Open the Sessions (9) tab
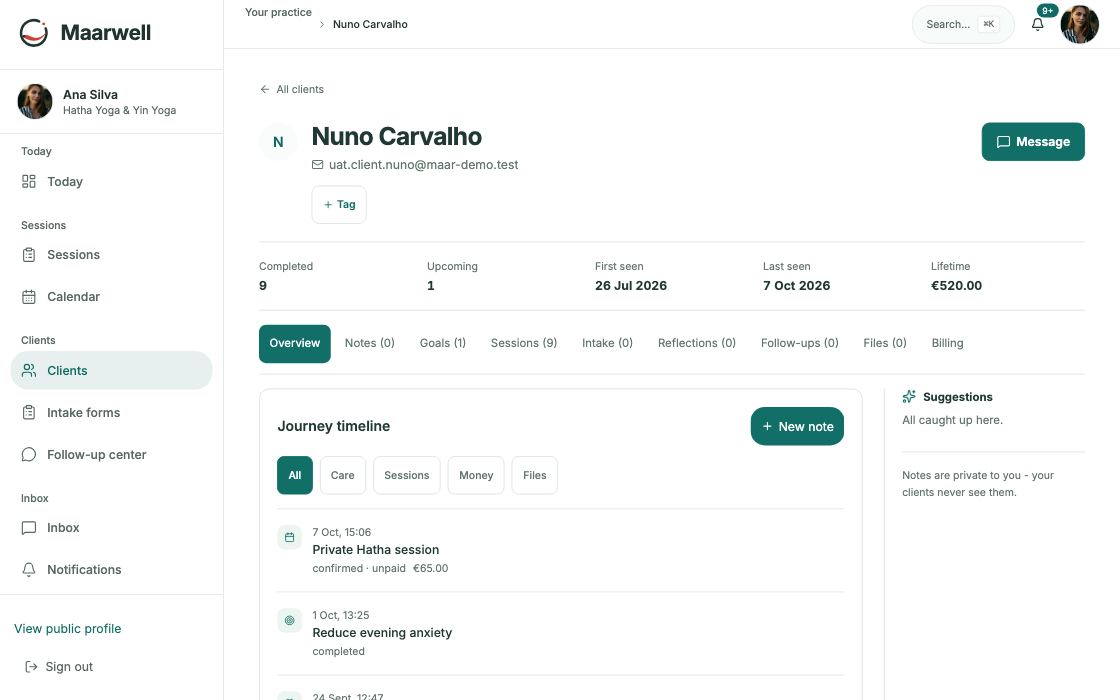The width and height of the screenshot is (1120, 700). click(524, 344)
